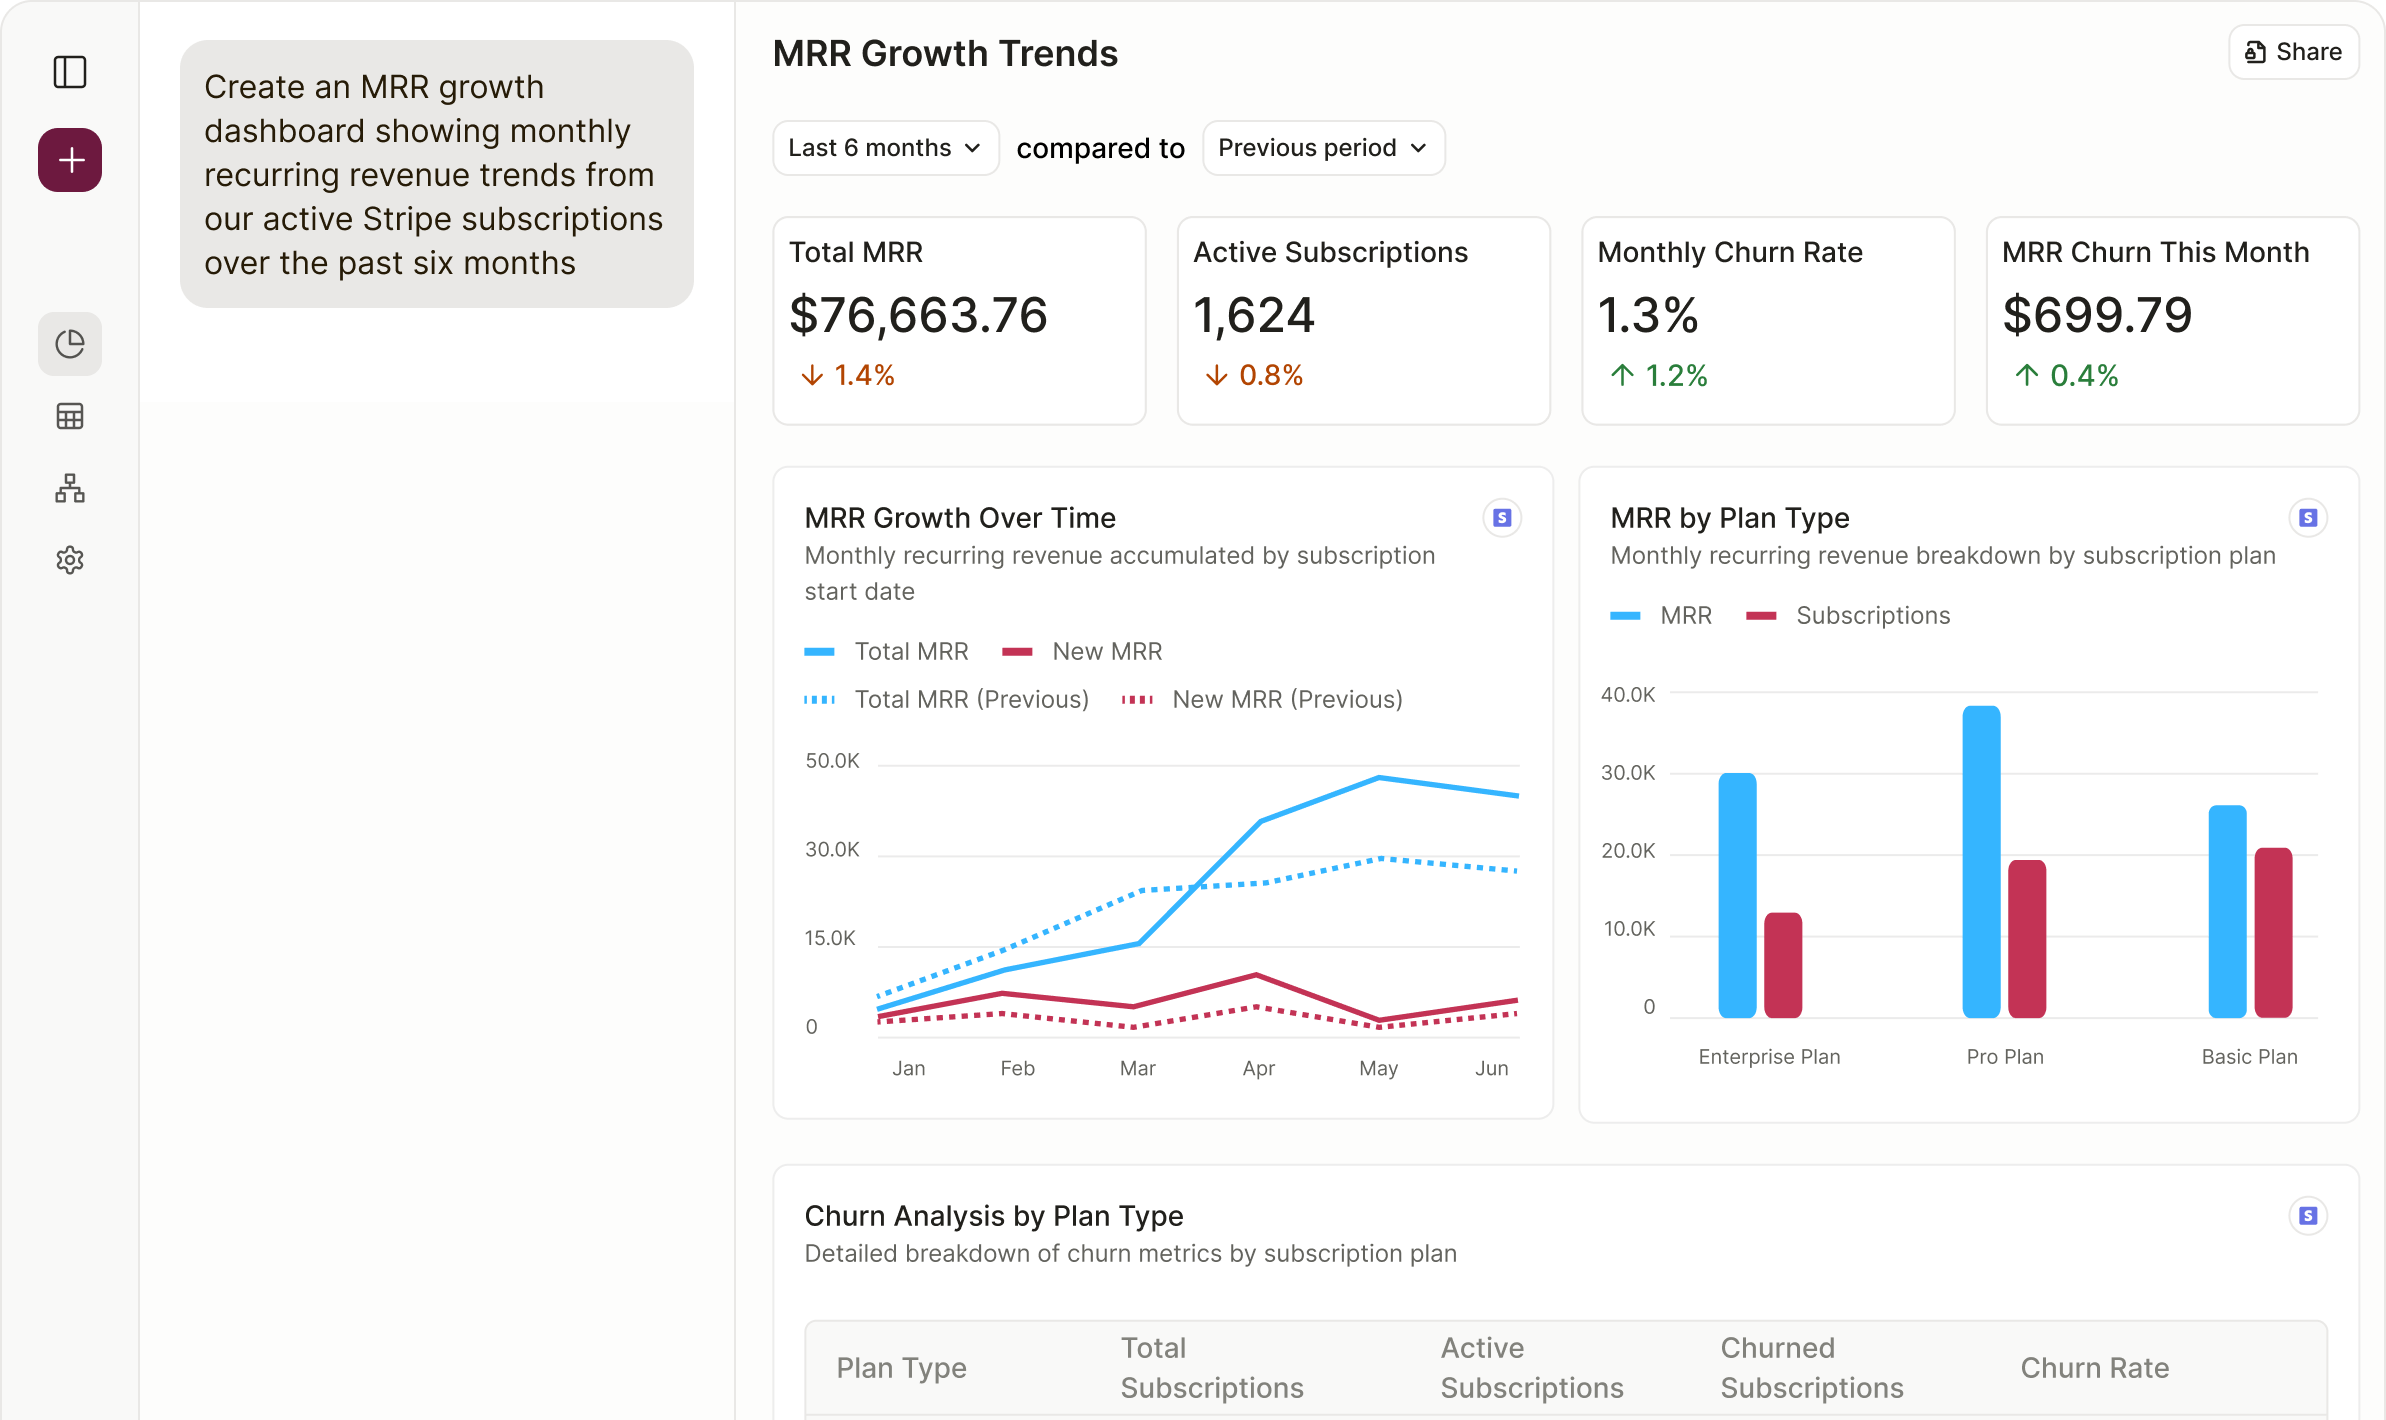
Task: Click the Stripe icon on the MRR by Plan Type card
Action: click(x=2309, y=517)
